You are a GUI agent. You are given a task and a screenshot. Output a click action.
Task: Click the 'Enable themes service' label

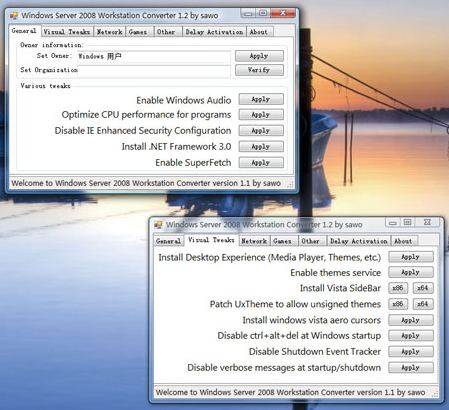pyautogui.click(x=336, y=273)
